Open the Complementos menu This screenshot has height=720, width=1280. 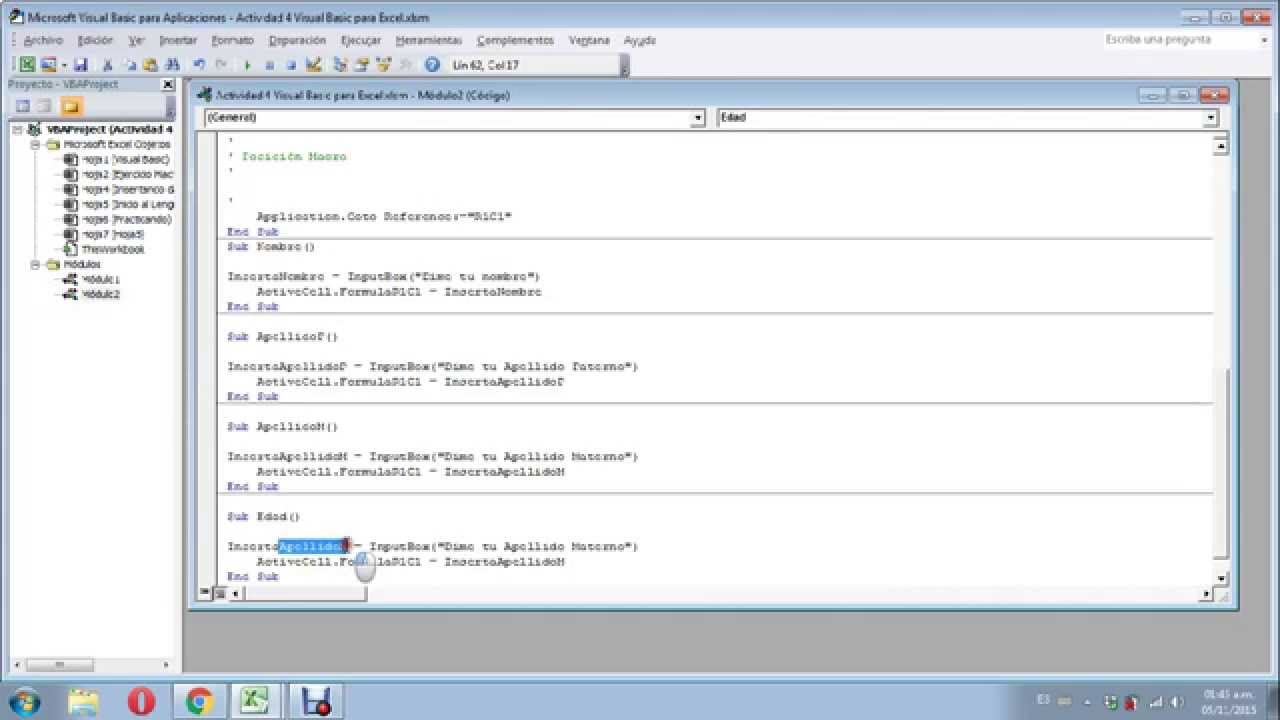[x=515, y=40]
